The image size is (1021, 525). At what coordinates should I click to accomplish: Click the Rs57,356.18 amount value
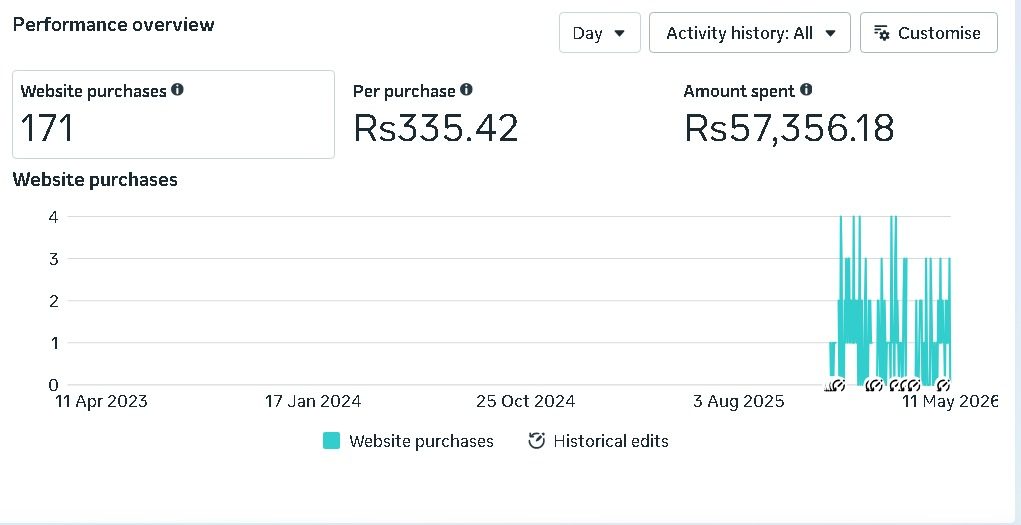(789, 128)
